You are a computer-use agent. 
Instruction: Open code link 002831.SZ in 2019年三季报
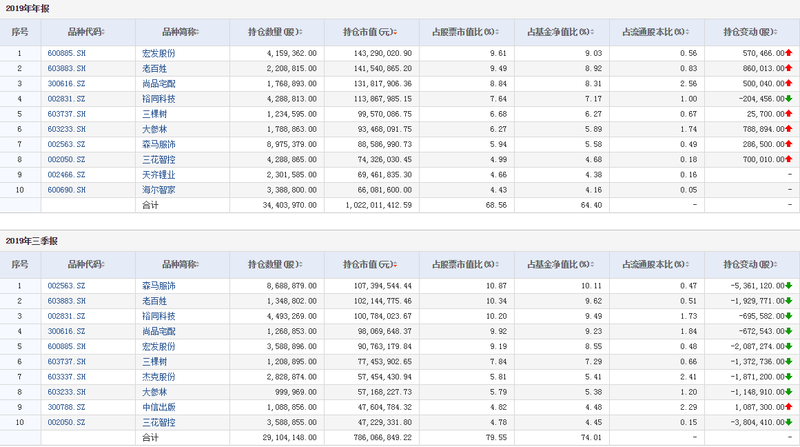67,316
